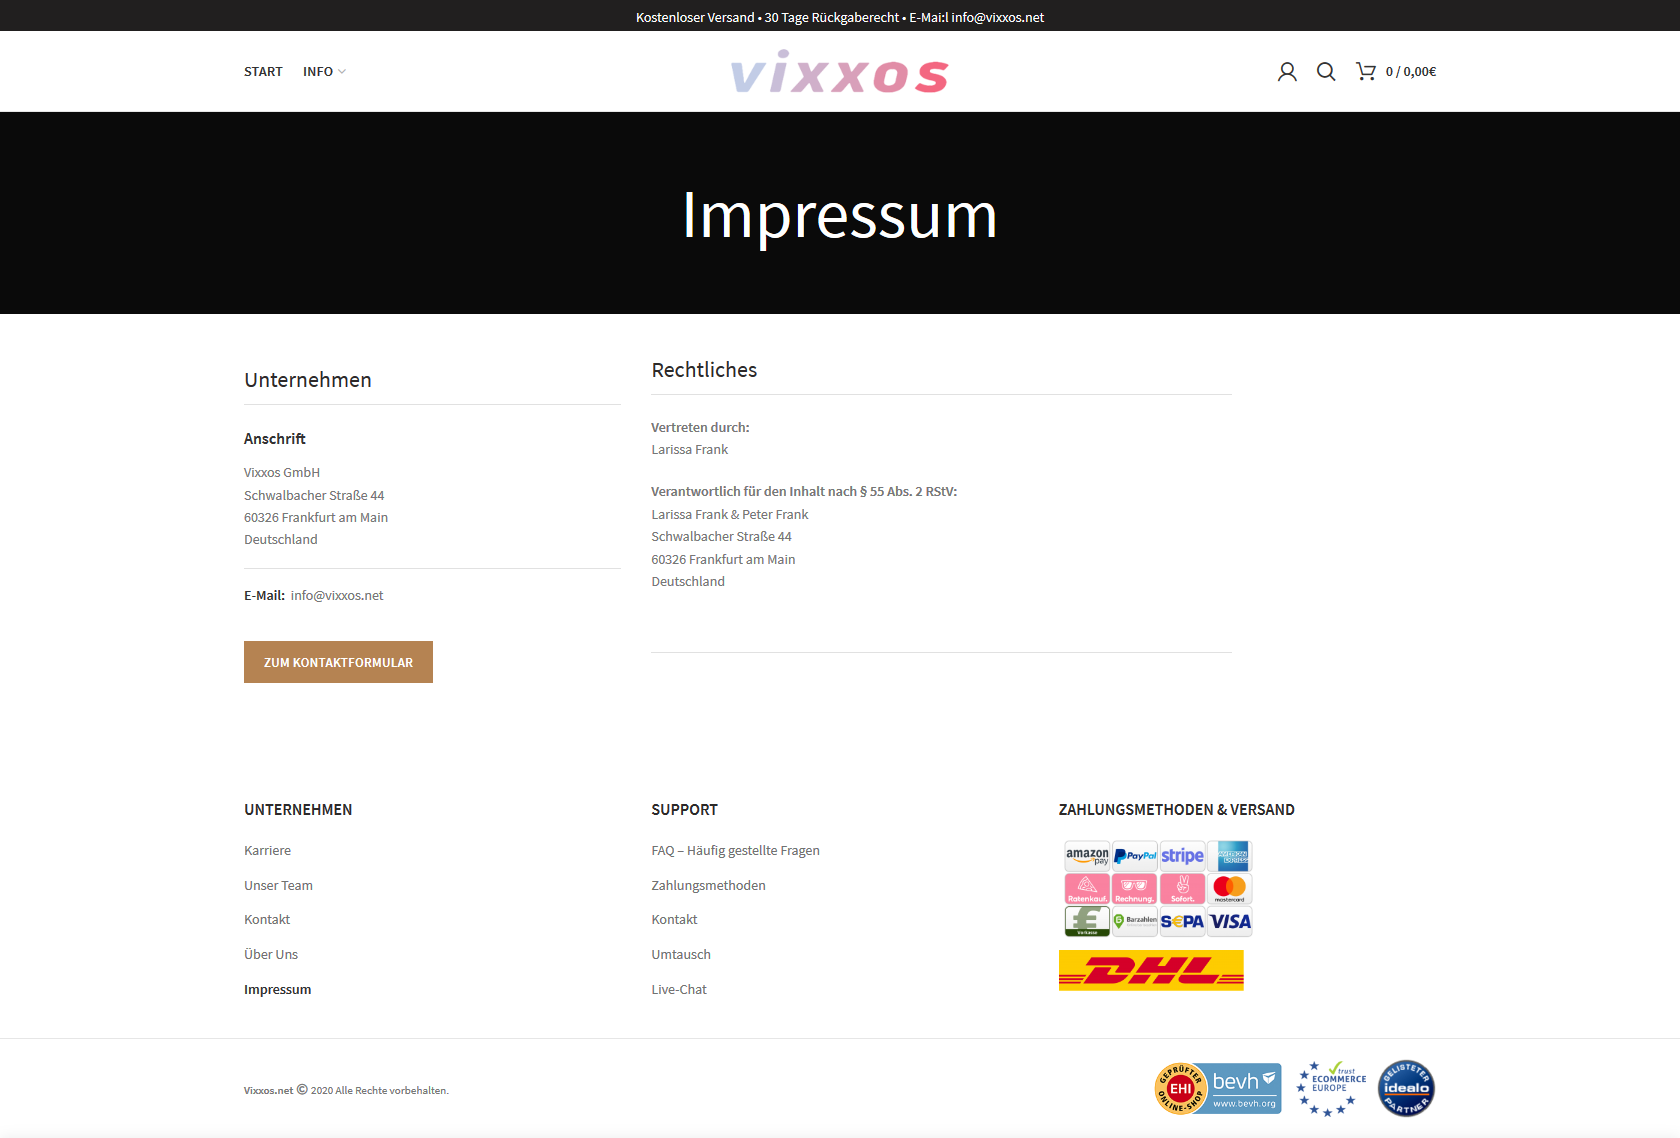This screenshot has height=1138, width=1680.
Task: Open the Impressum footer link
Action: [277, 990]
